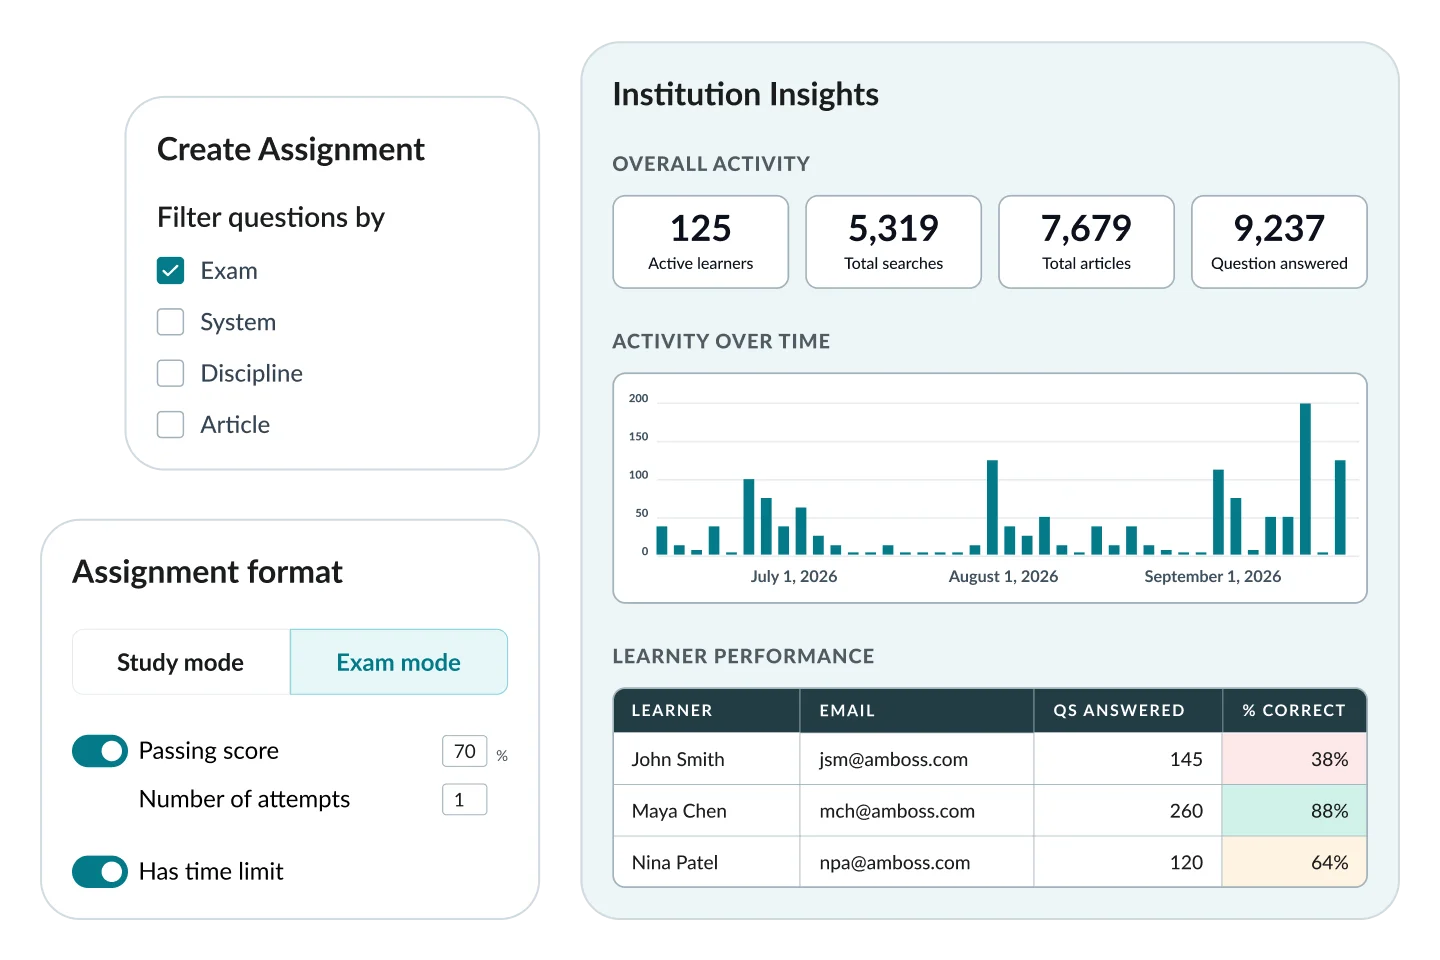The image size is (1440, 960).
Task: Check the Discipline filter checkbox
Action: click(170, 372)
